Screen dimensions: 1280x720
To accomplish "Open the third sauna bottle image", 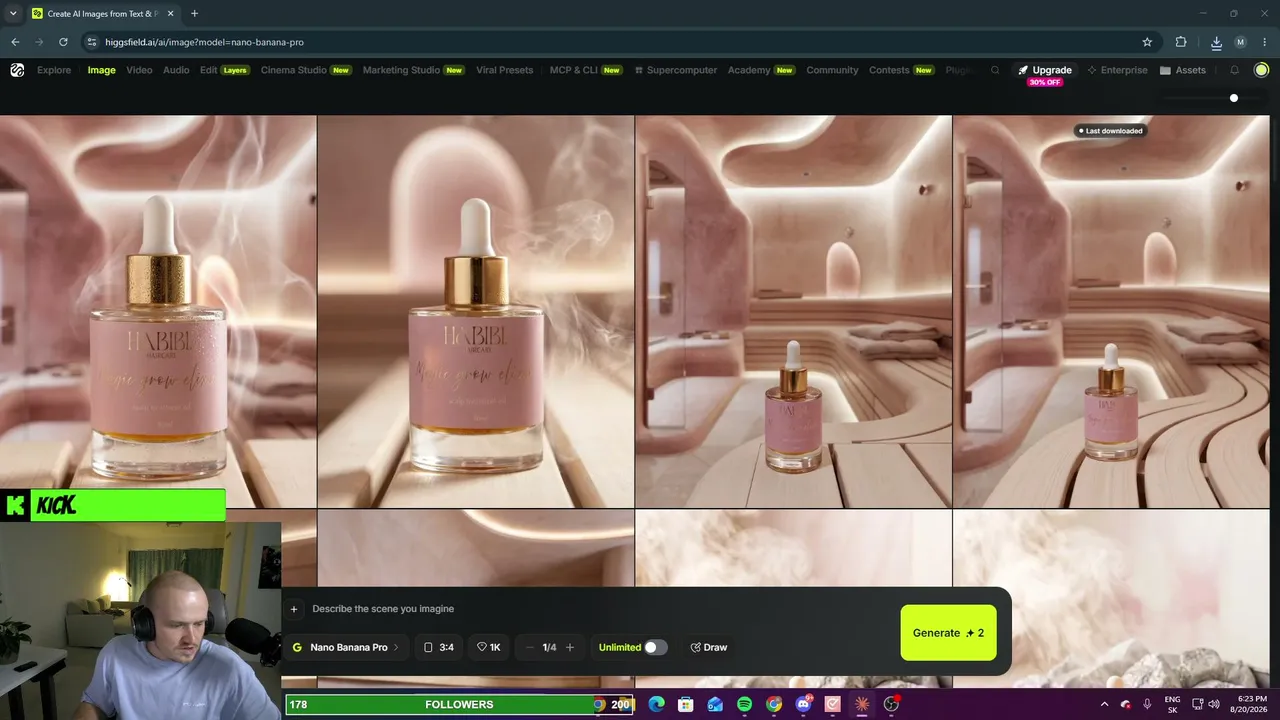I will [x=794, y=311].
